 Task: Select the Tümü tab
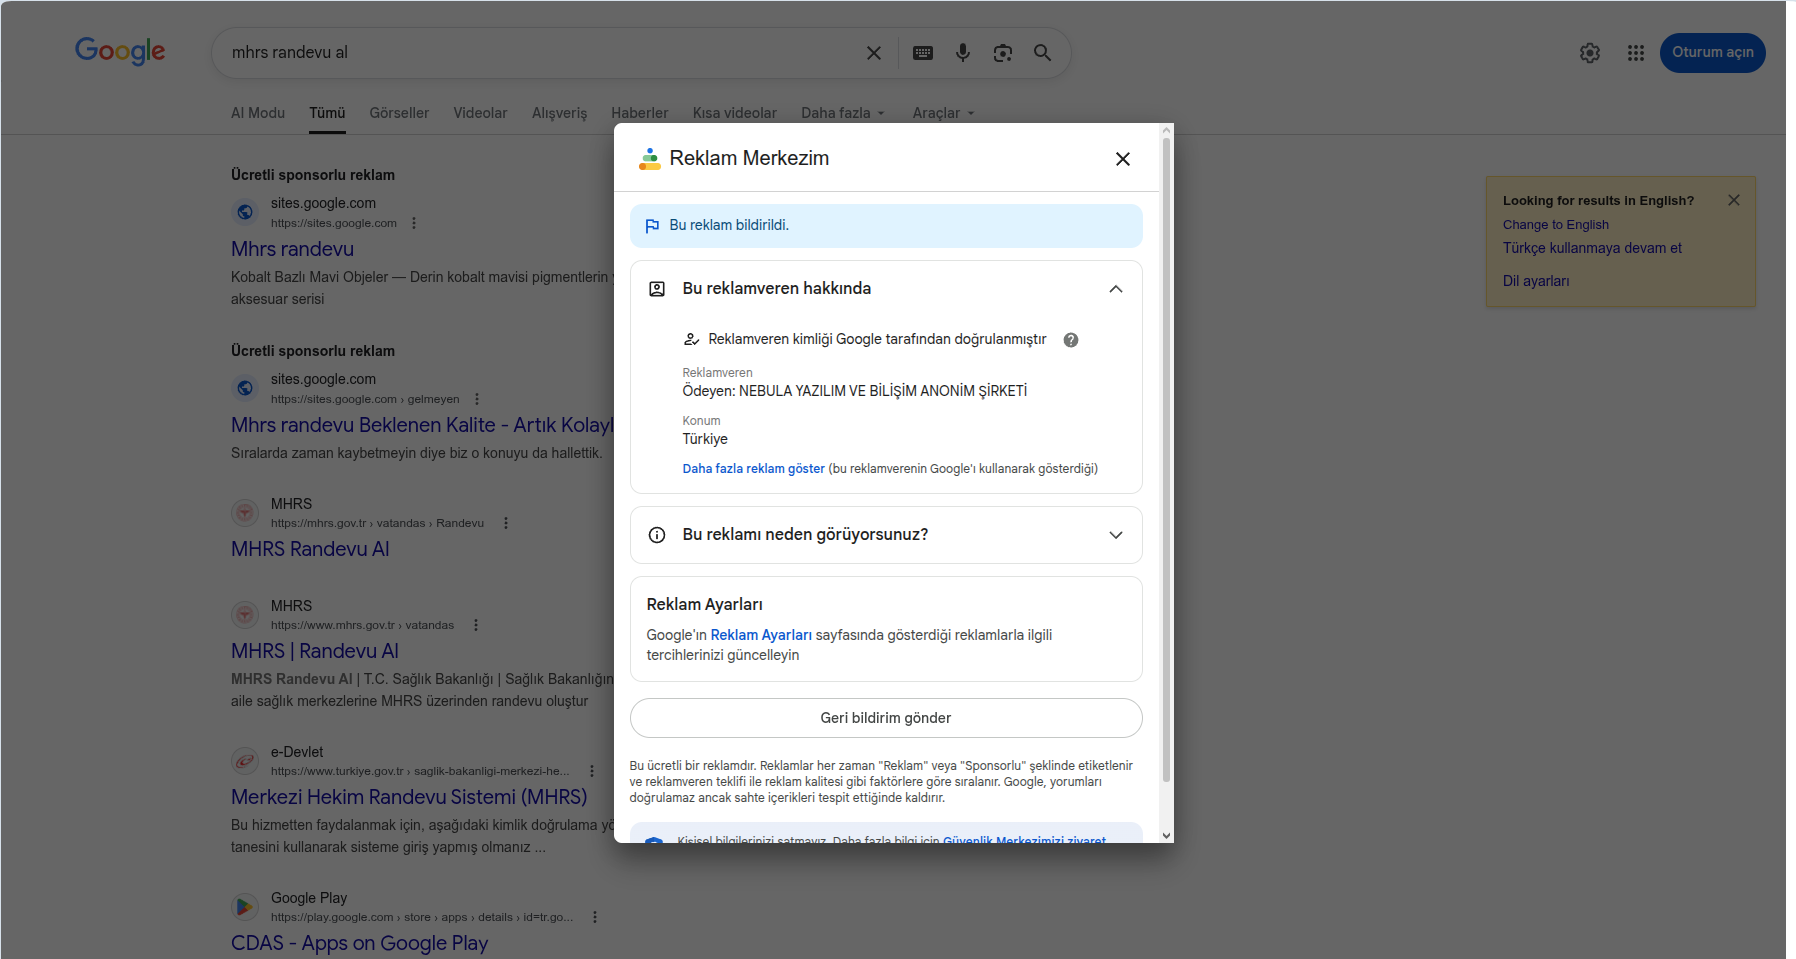tap(327, 113)
